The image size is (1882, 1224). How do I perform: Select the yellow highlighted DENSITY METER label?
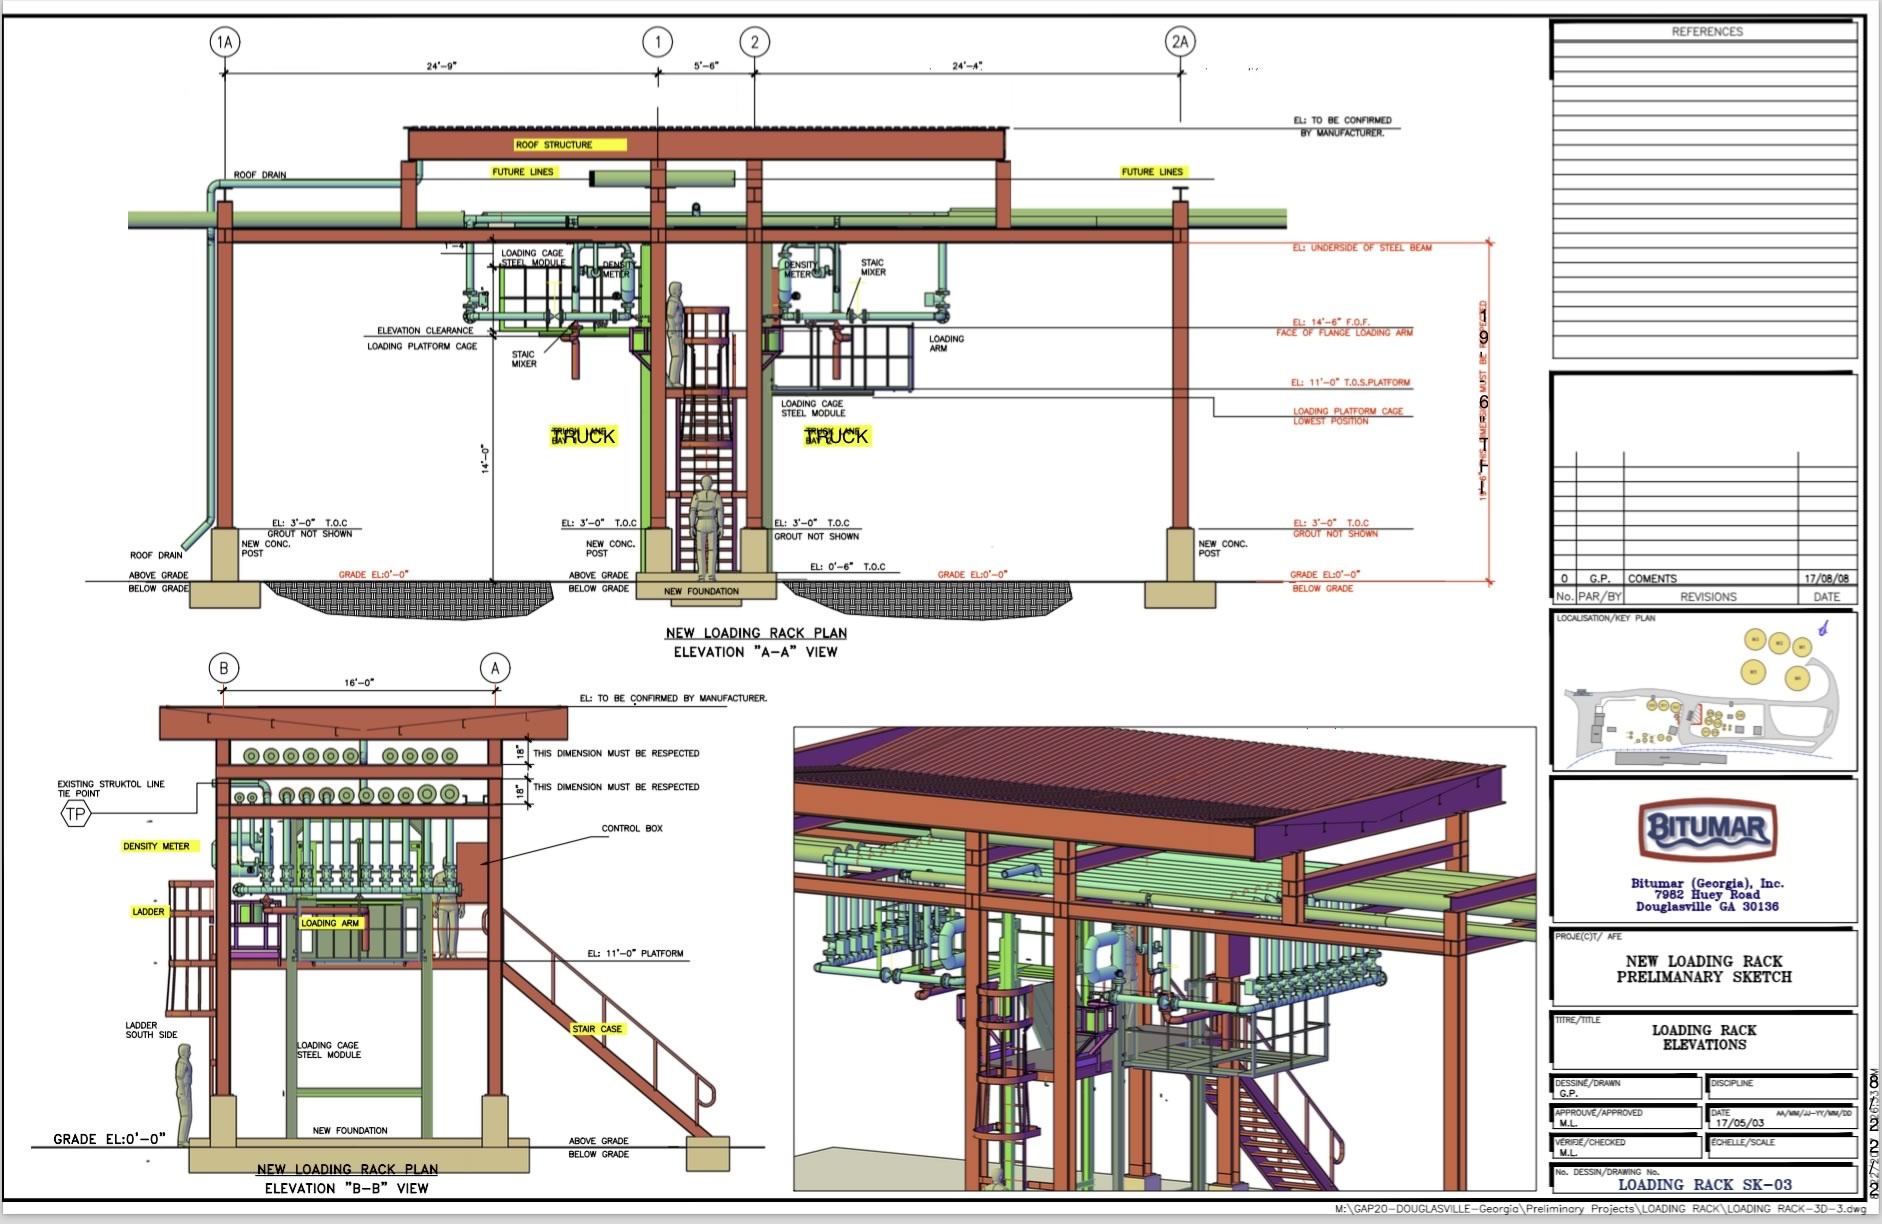(157, 846)
